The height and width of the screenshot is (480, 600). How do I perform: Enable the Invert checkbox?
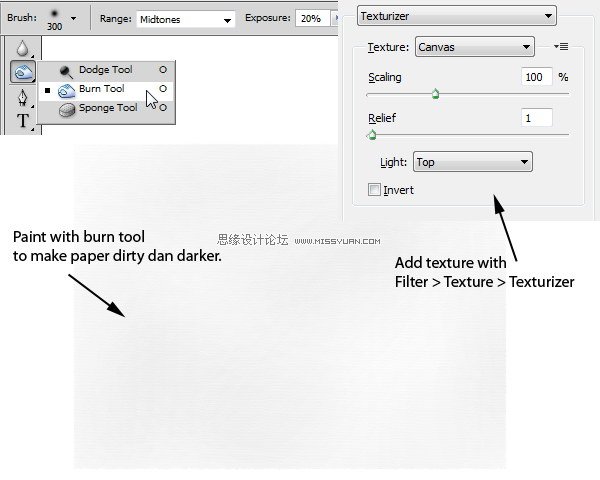point(374,189)
